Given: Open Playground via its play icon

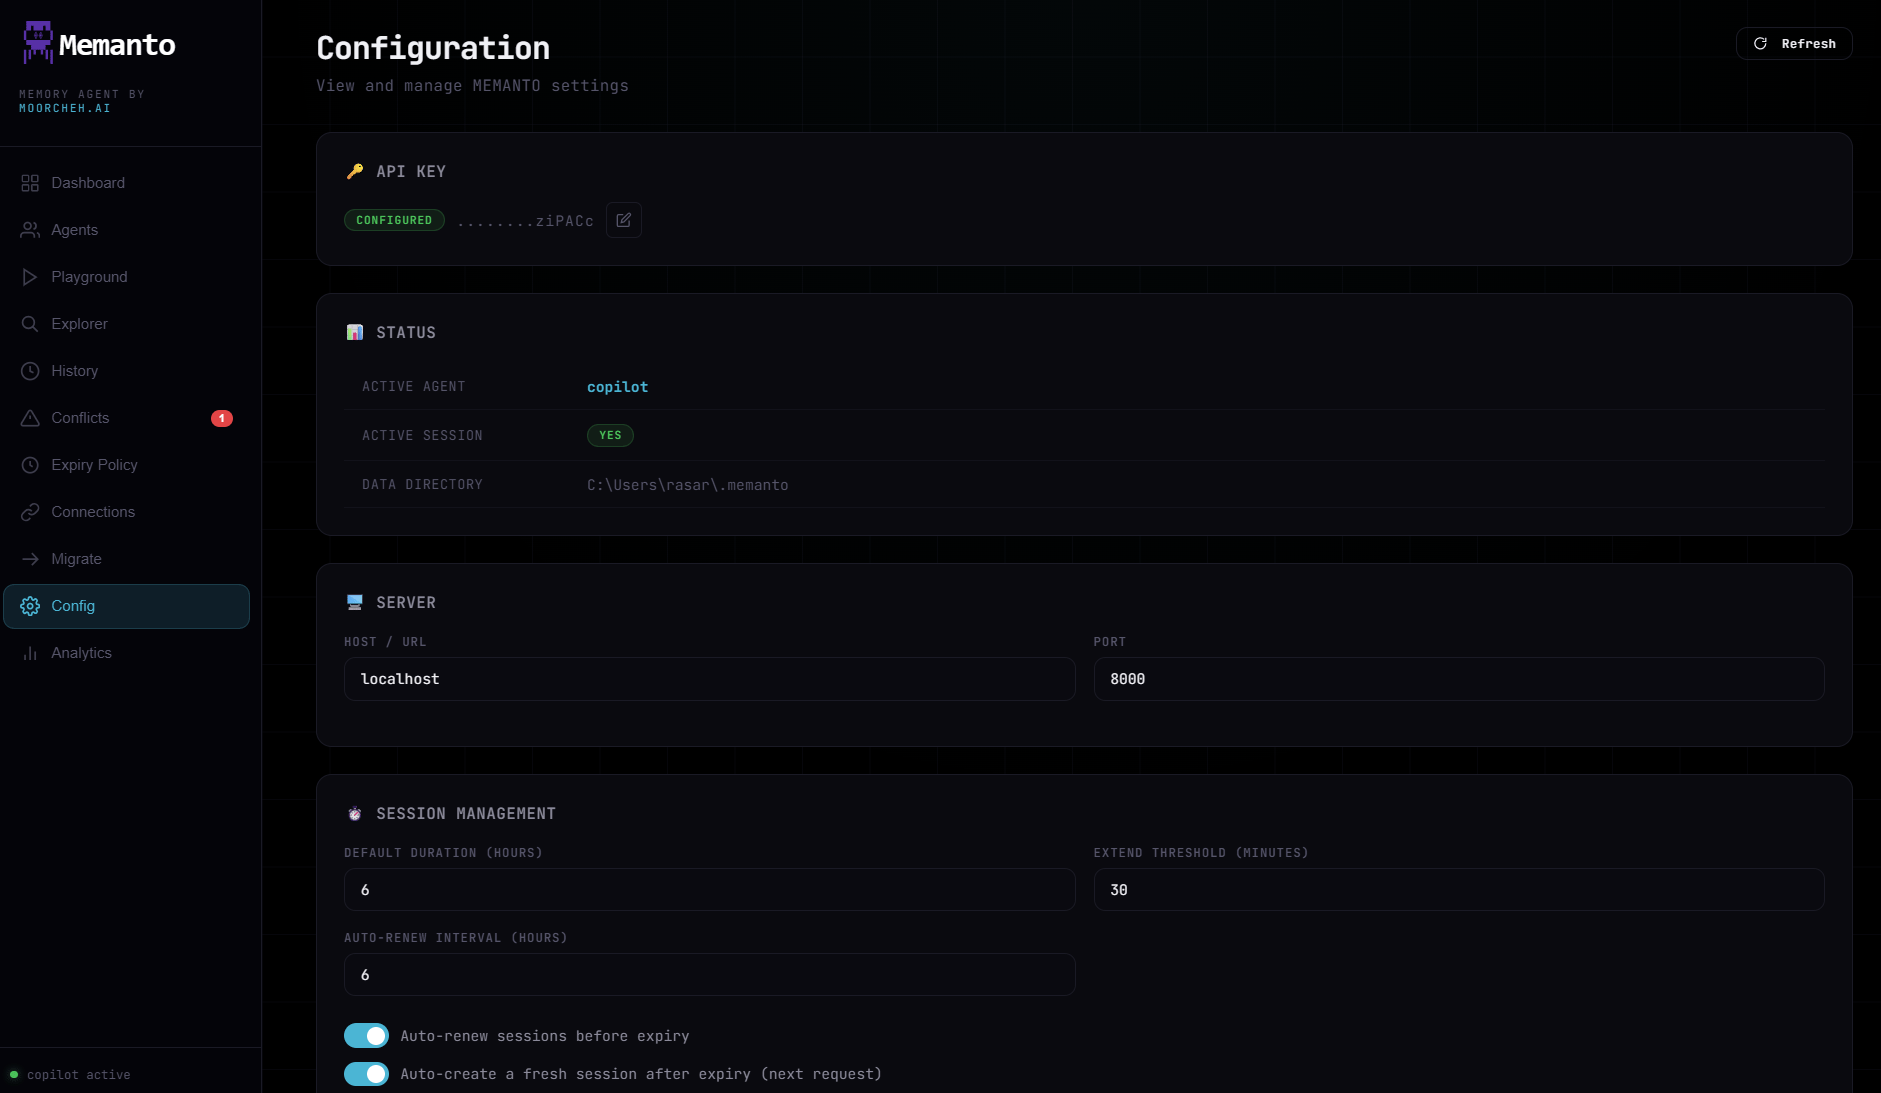Looking at the screenshot, I should click(x=30, y=277).
